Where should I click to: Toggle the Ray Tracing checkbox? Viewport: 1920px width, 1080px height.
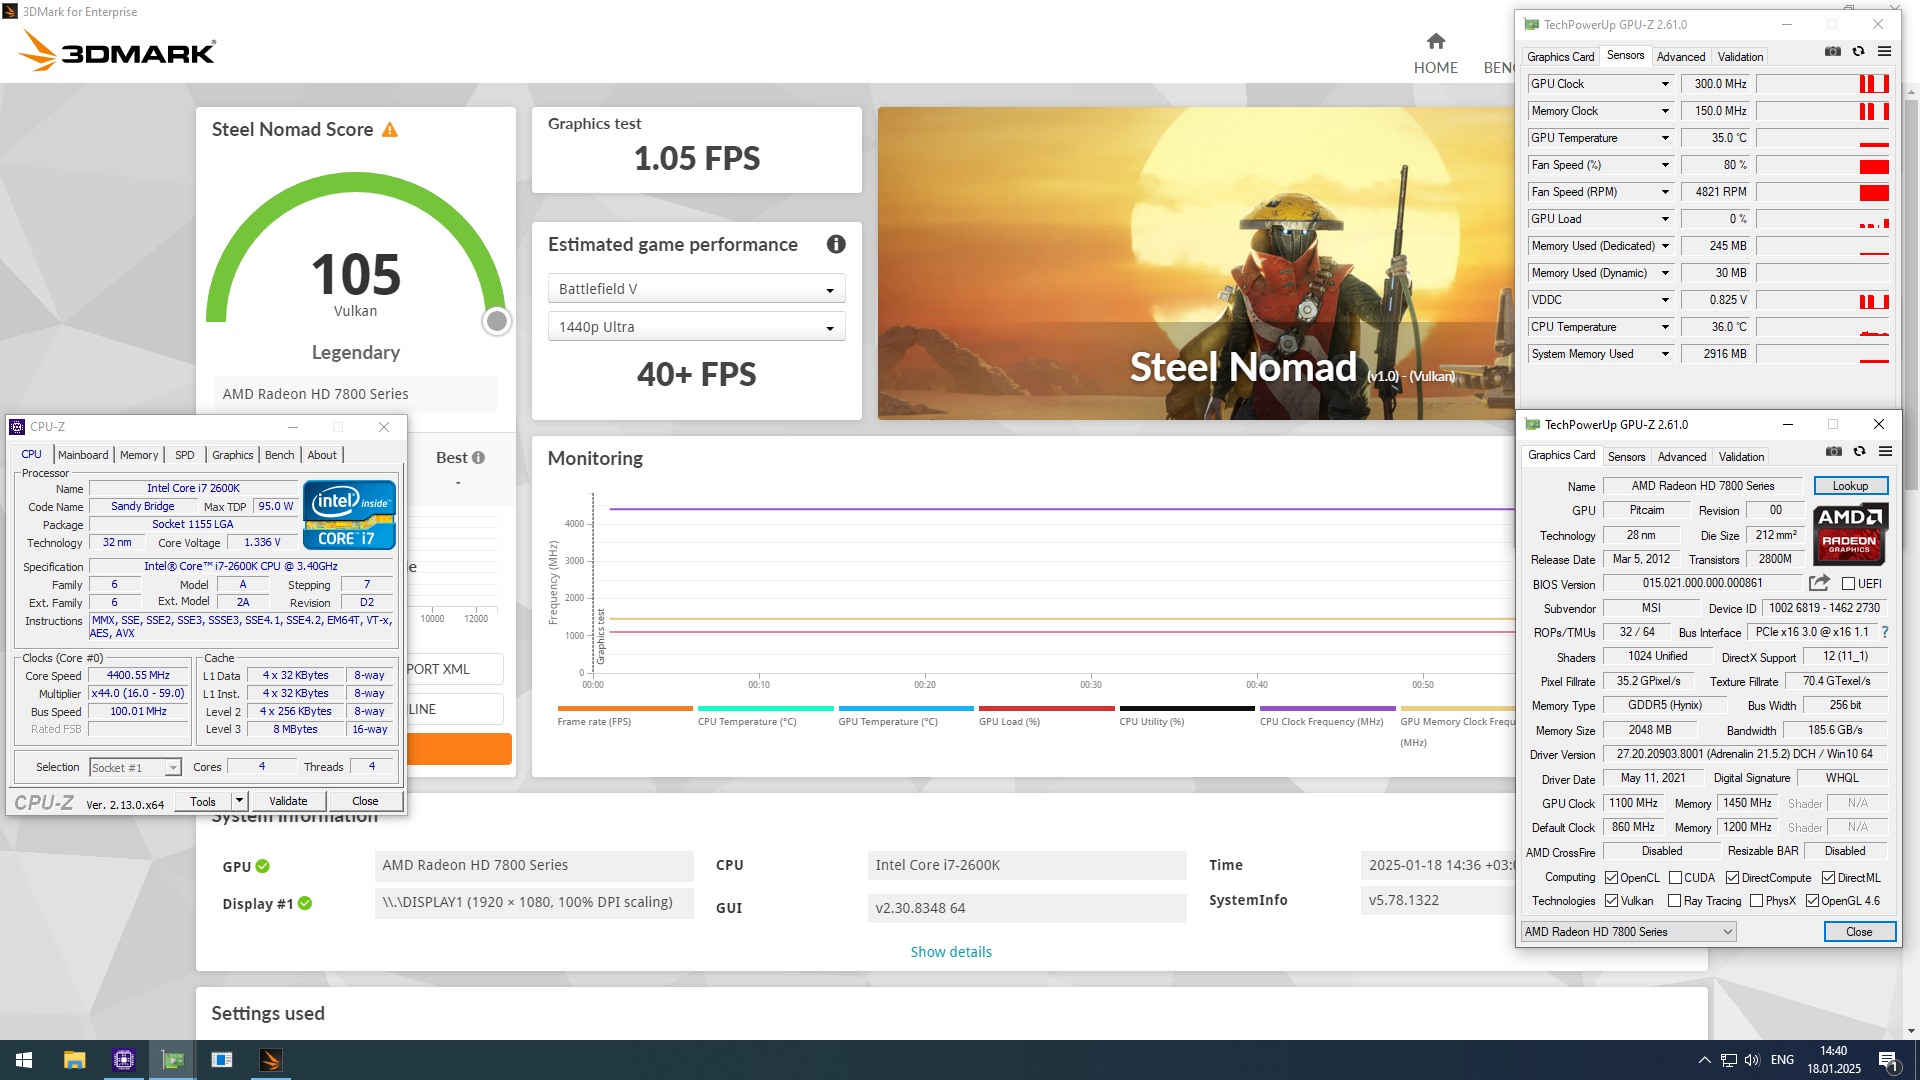pos(1674,901)
